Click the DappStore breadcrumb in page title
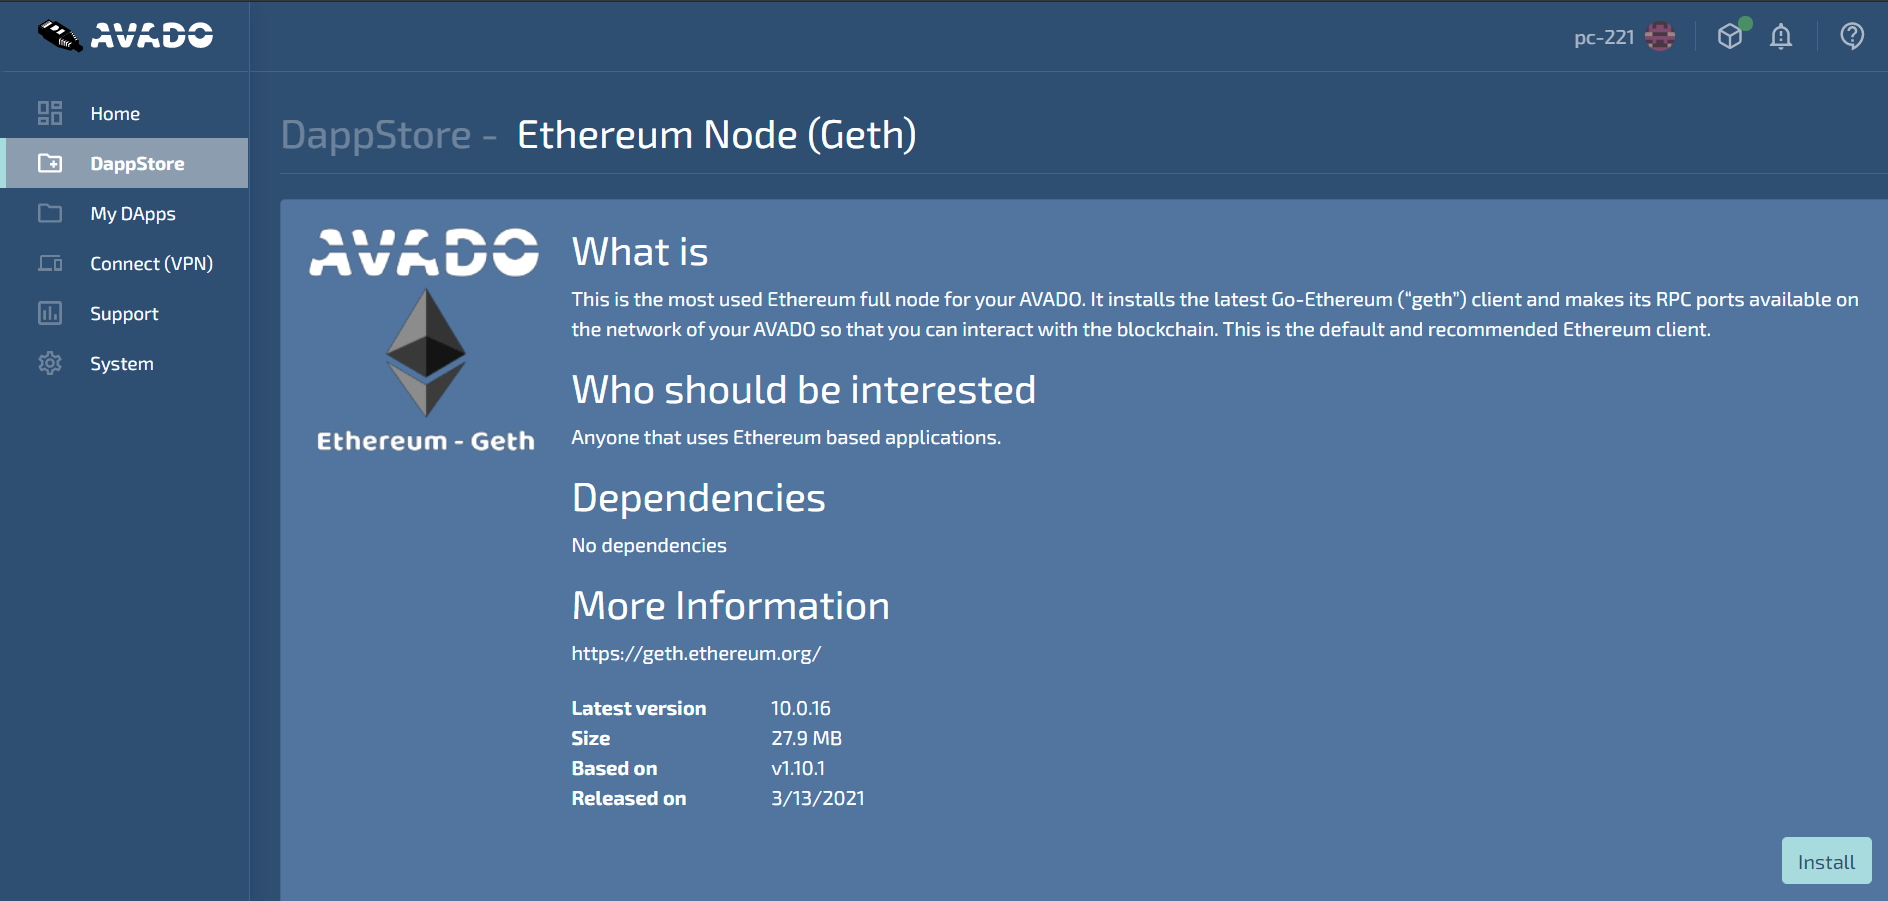This screenshot has height=901, width=1888. 376,135
